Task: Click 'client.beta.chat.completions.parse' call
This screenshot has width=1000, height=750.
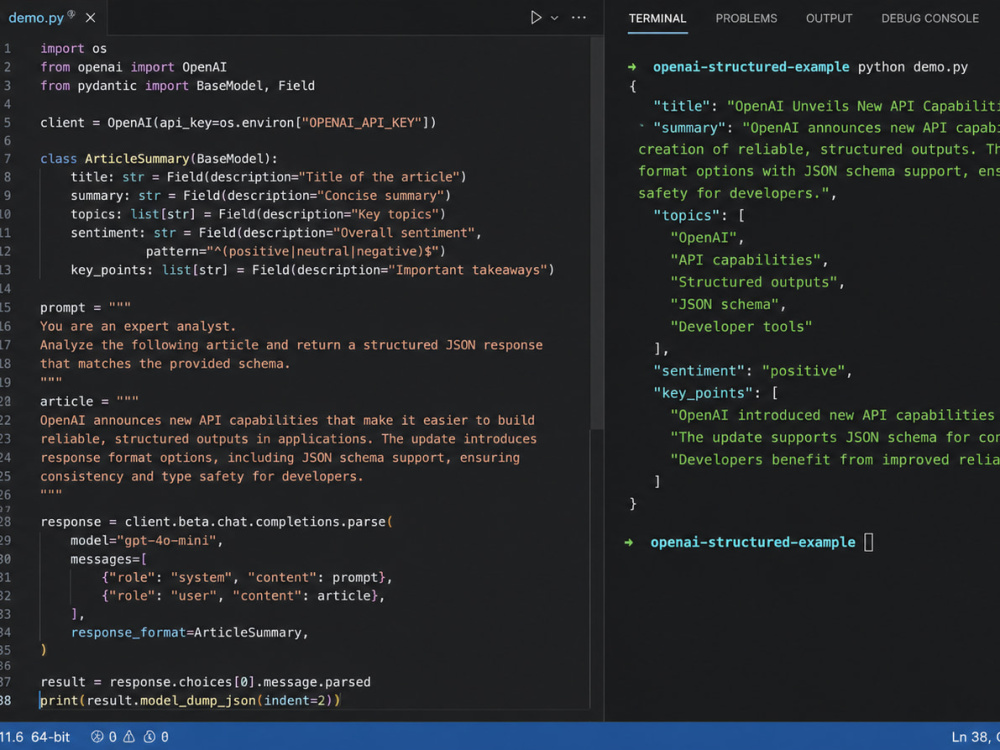Action: coord(255,522)
